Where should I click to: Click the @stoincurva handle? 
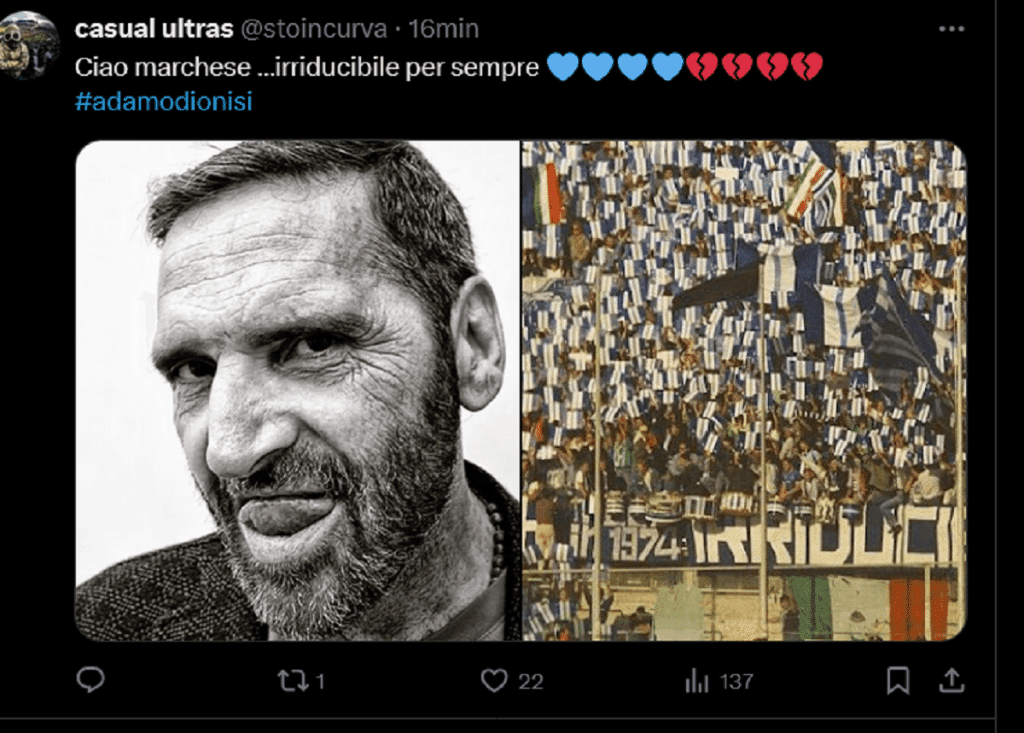(x=314, y=29)
